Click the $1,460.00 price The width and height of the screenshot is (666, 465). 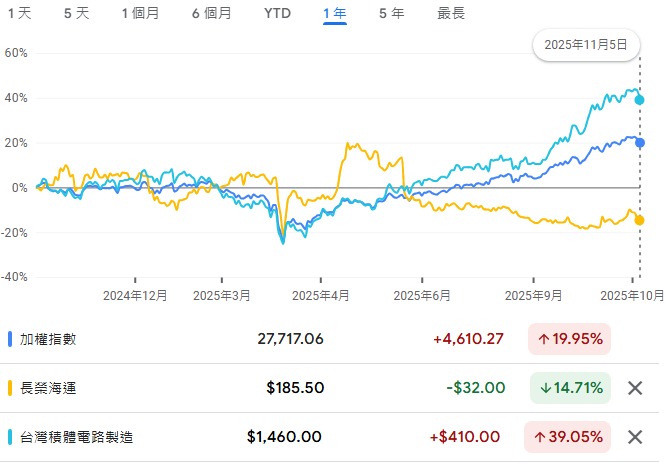pyautogui.click(x=284, y=437)
